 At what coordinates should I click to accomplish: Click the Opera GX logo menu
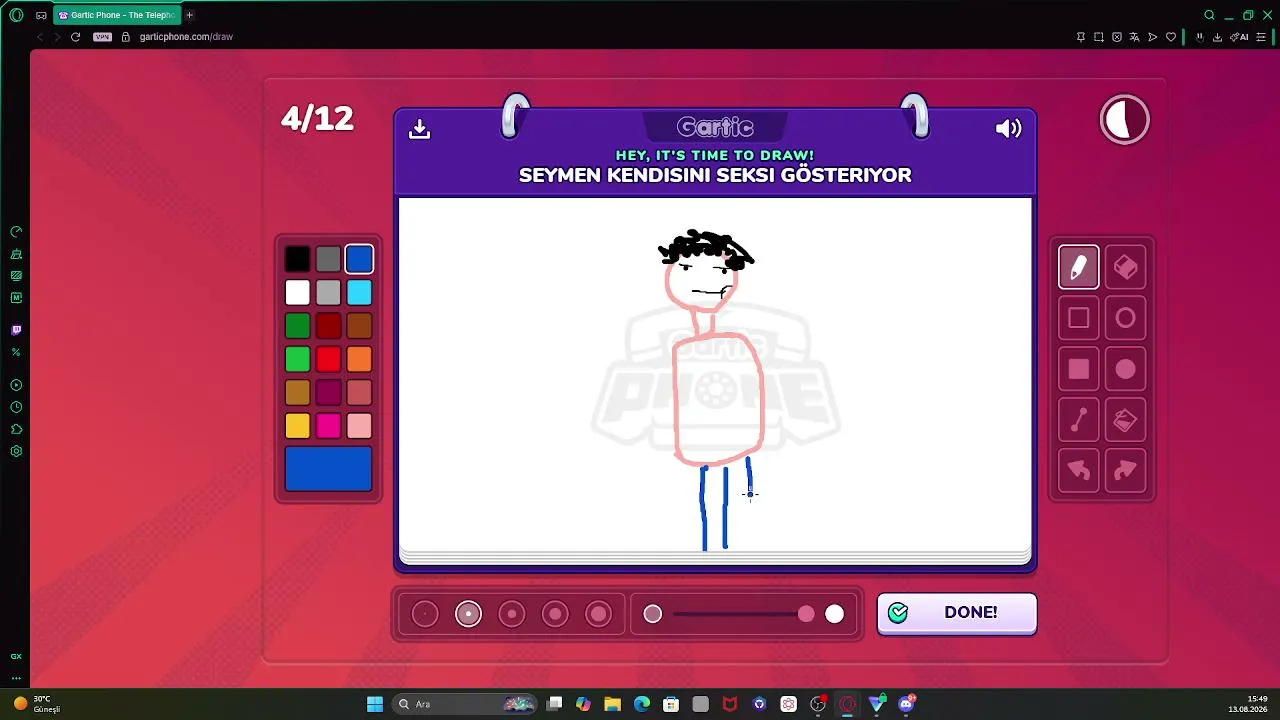(x=16, y=15)
